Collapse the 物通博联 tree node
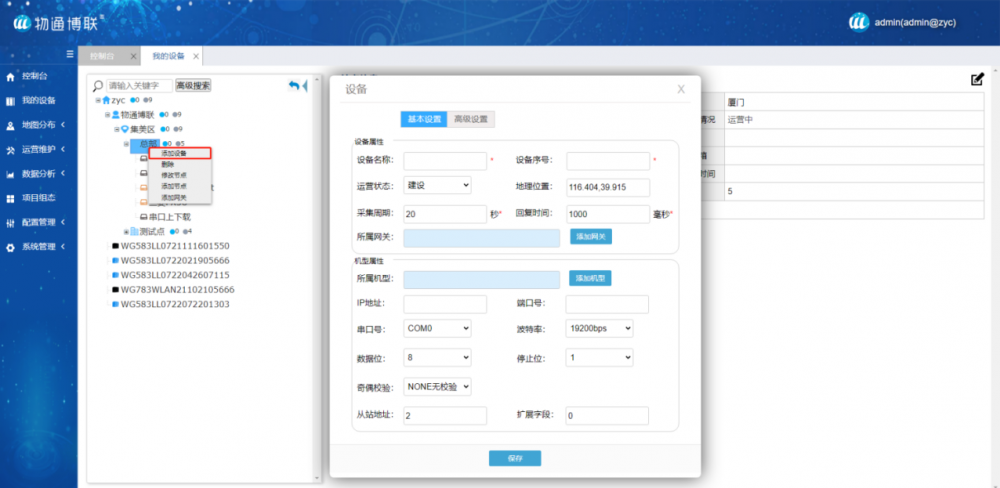 pos(108,115)
